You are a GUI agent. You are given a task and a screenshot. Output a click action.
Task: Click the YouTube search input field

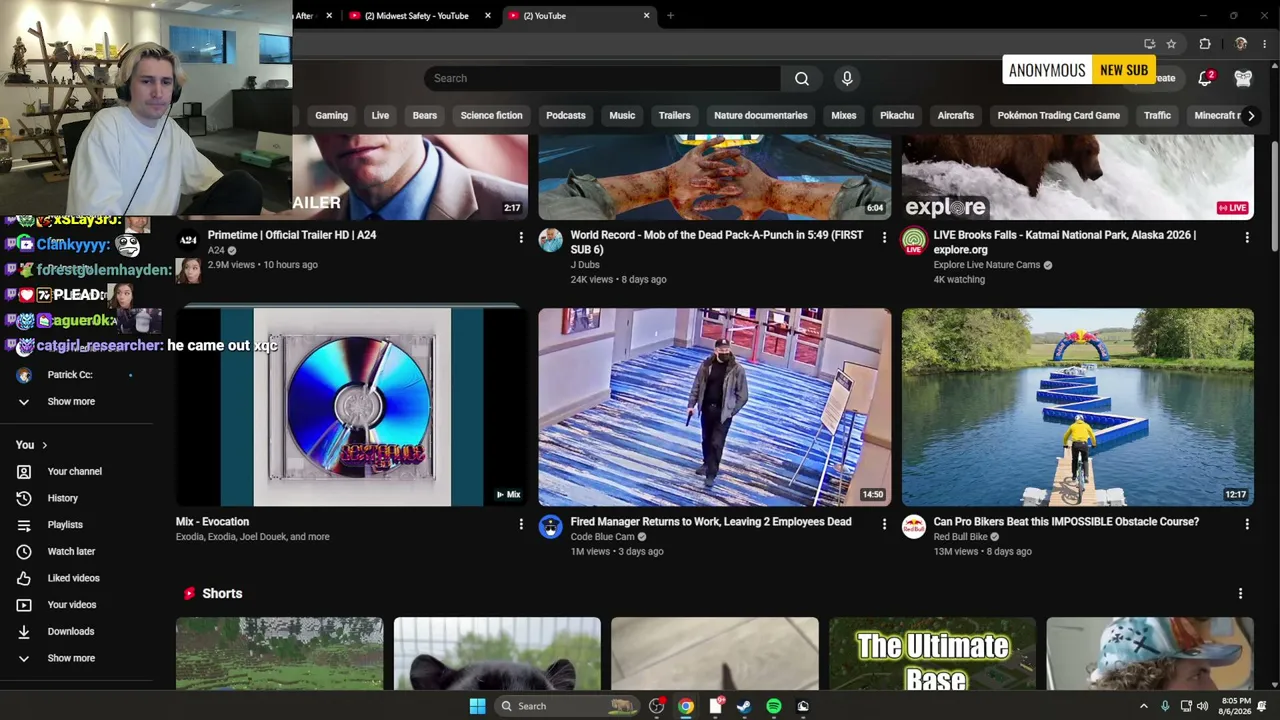[x=602, y=78]
